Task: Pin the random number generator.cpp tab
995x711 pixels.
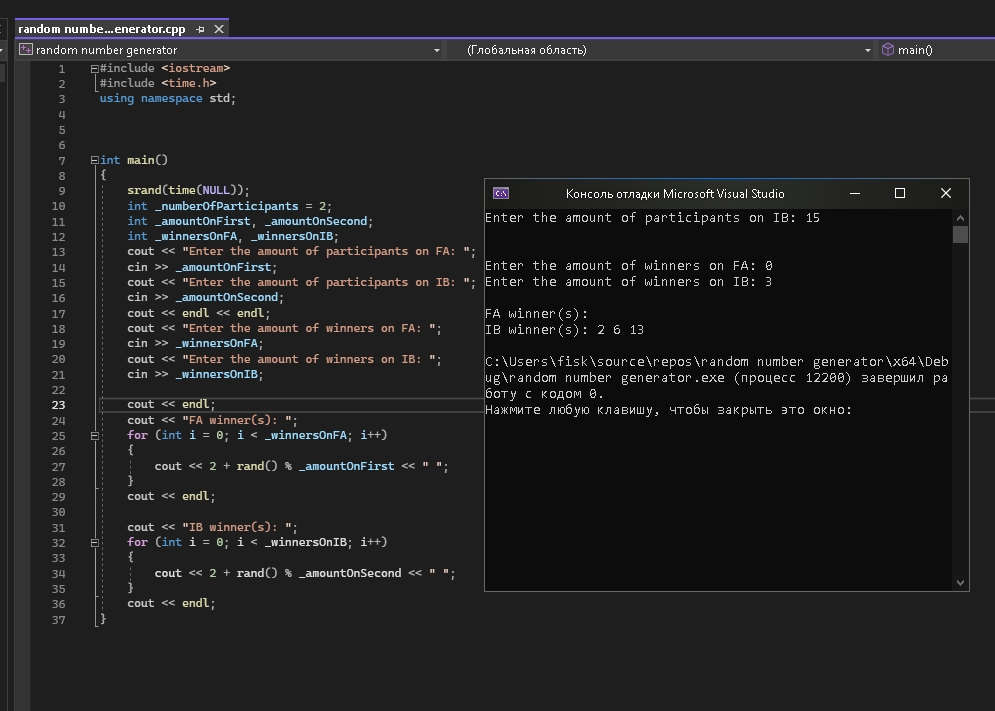Action: pos(200,30)
